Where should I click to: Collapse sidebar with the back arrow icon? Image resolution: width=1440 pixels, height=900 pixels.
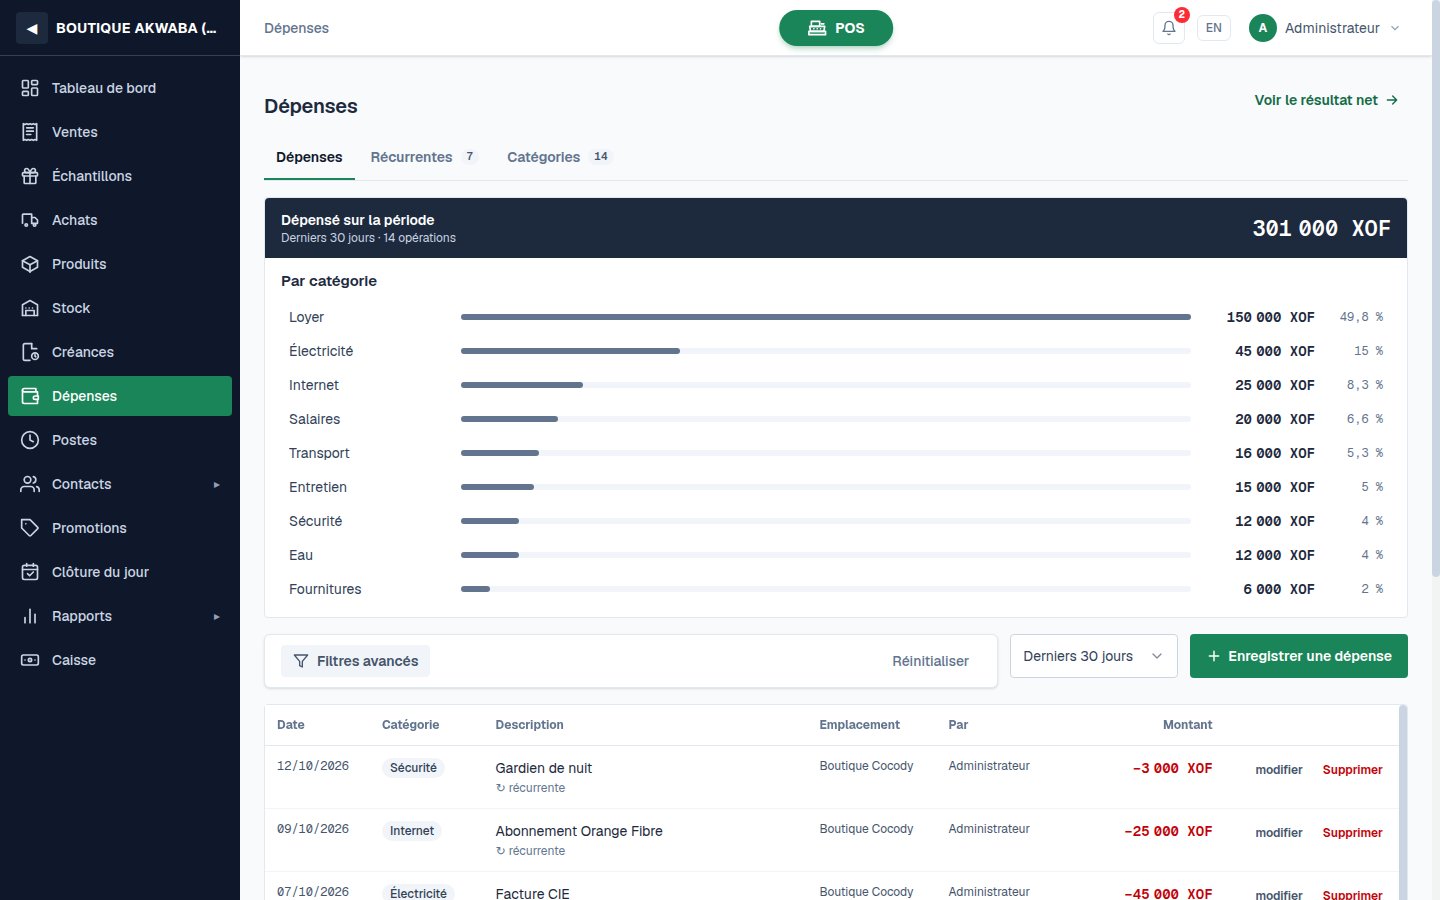pyautogui.click(x=32, y=28)
